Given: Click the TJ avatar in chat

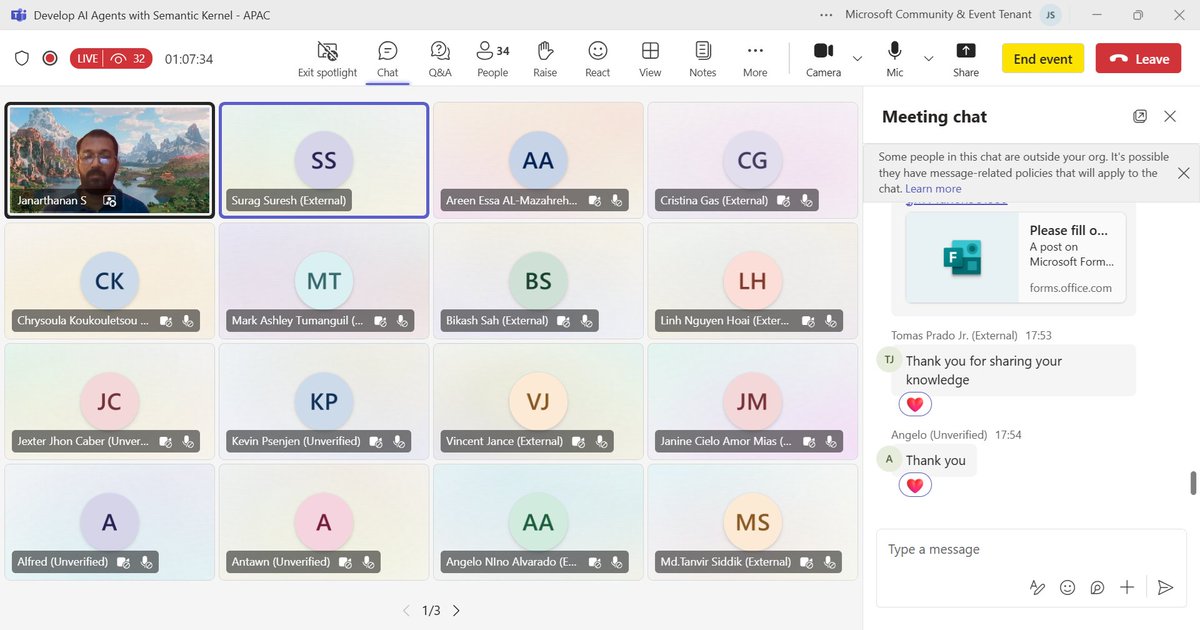Looking at the screenshot, I should coord(888,359).
